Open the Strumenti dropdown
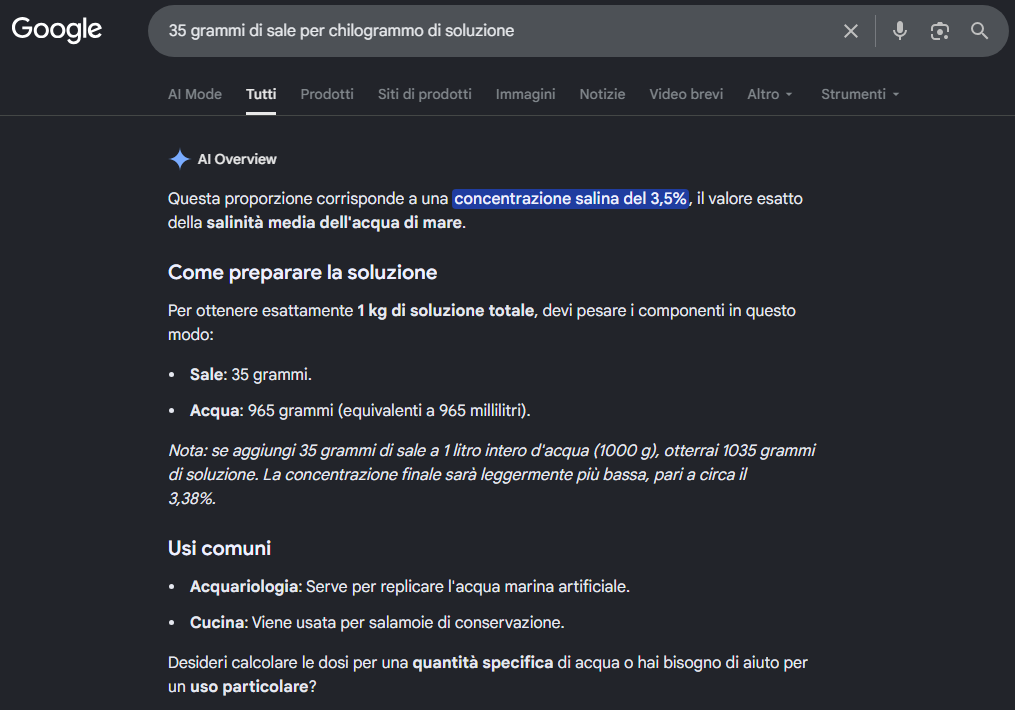The height and width of the screenshot is (710, 1015). 860,94
